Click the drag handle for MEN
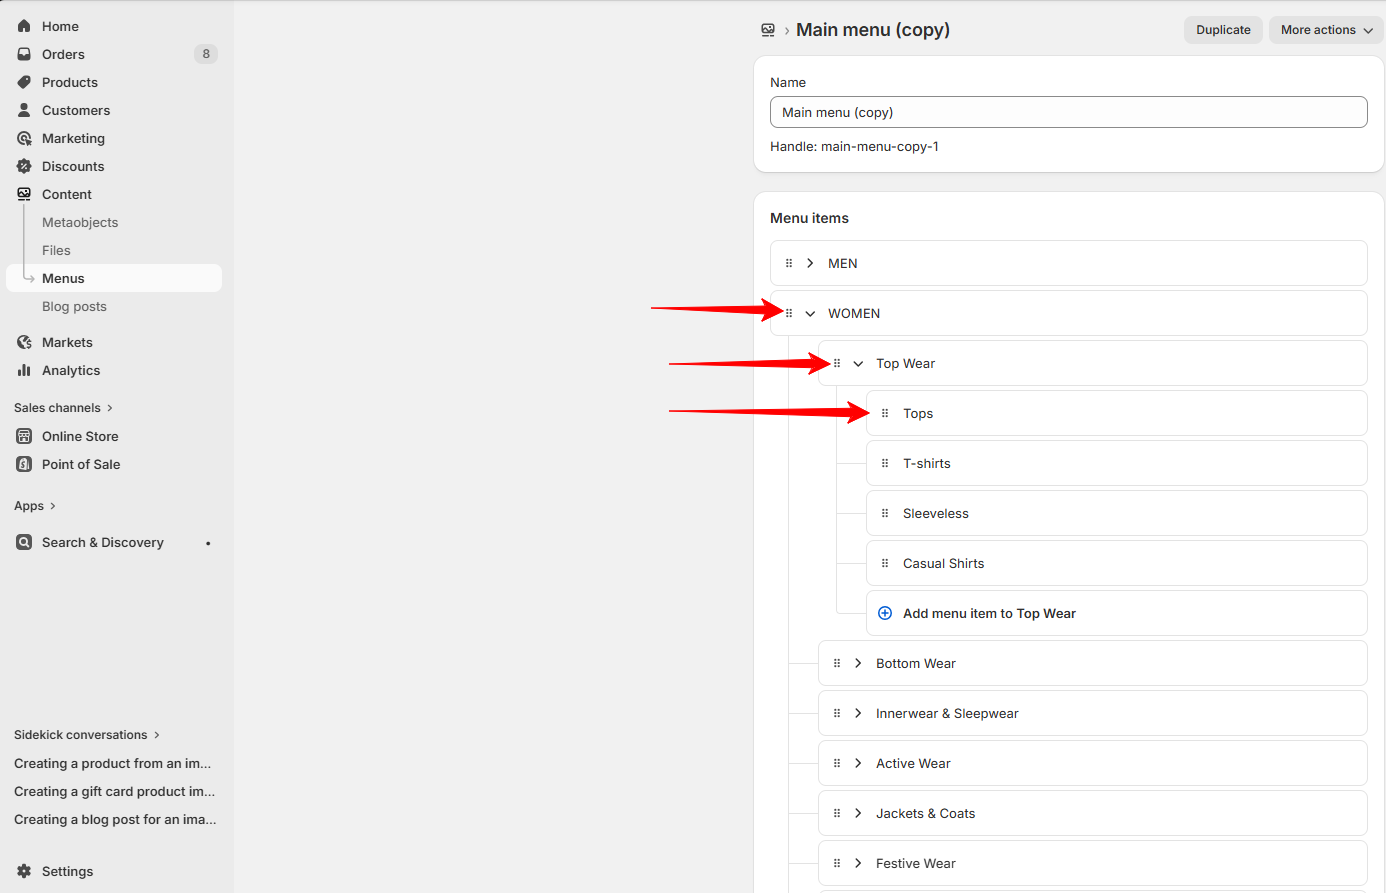1386x893 pixels. [789, 263]
